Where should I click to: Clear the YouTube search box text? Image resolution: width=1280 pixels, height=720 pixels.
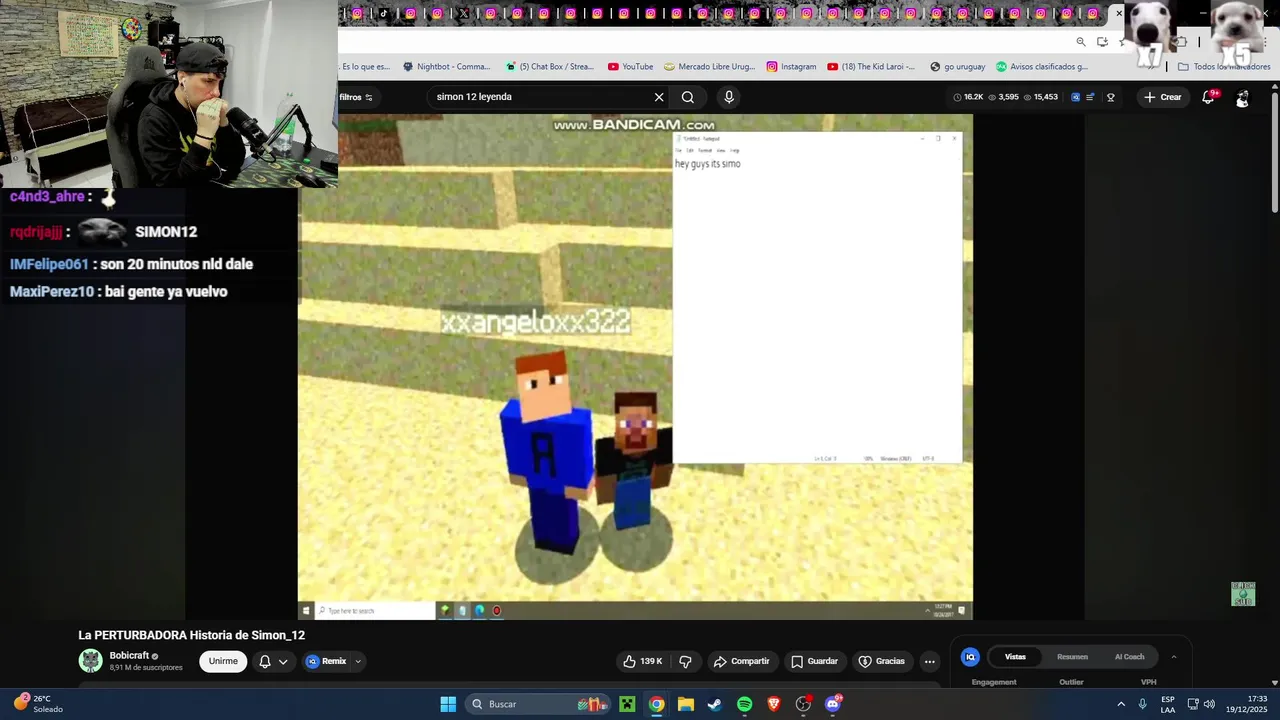[x=659, y=97]
